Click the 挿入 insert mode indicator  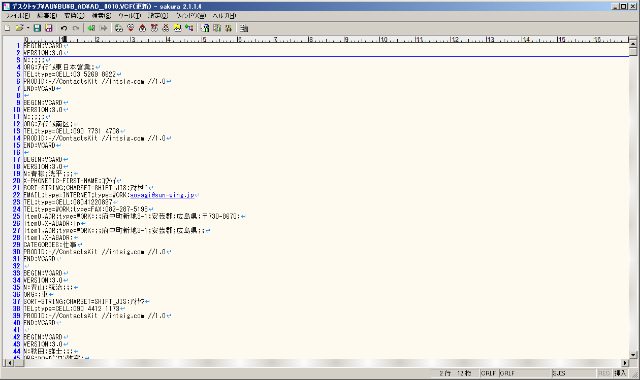click(620, 373)
